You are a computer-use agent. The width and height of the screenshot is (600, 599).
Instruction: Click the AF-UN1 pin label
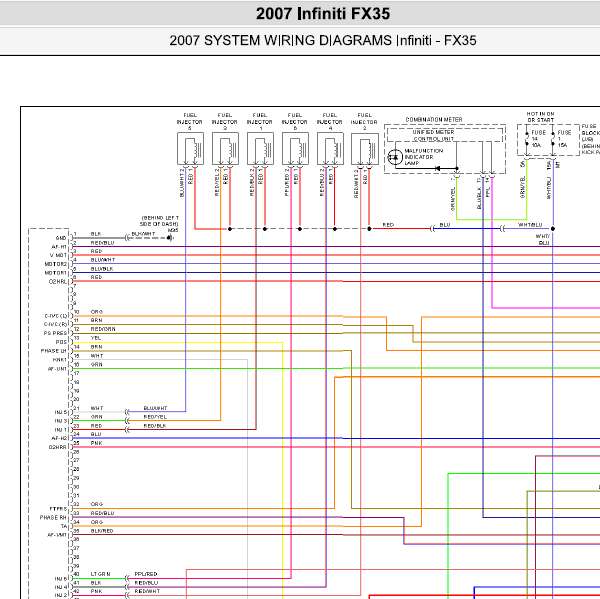click(57, 369)
